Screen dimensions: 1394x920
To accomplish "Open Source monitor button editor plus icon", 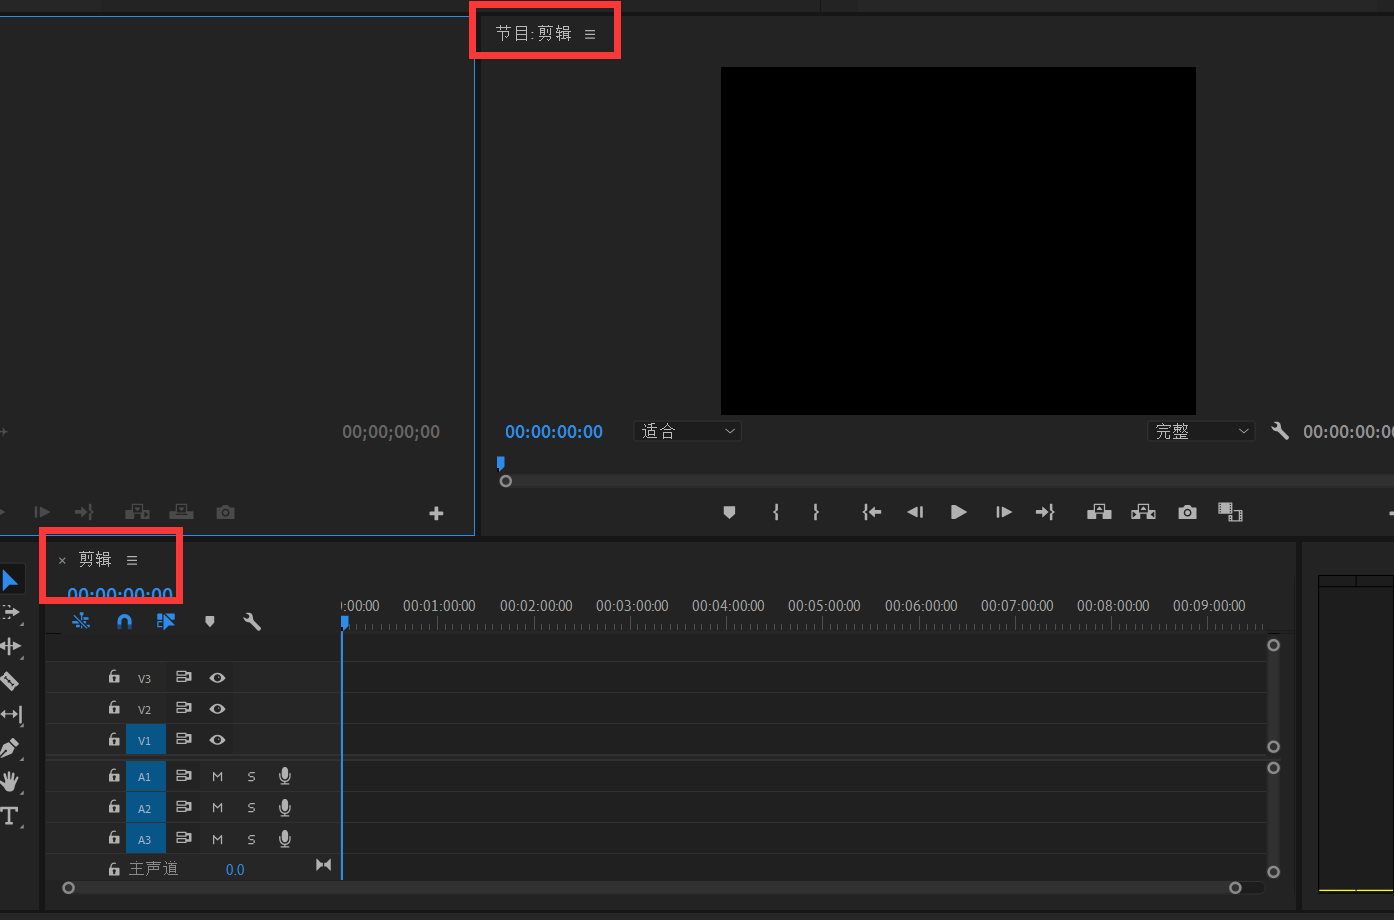I will 436,513.
